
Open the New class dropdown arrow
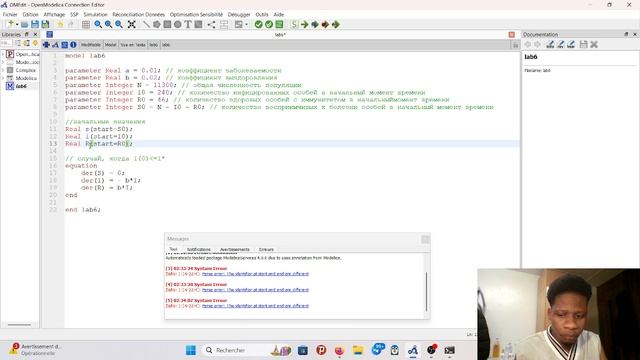coord(17,24)
